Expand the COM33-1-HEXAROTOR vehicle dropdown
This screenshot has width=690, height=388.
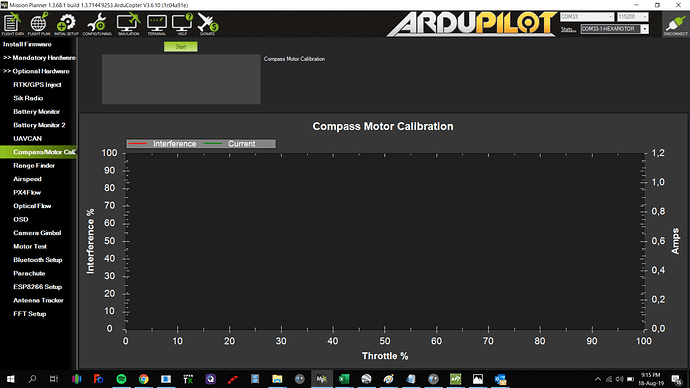(645, 29)
